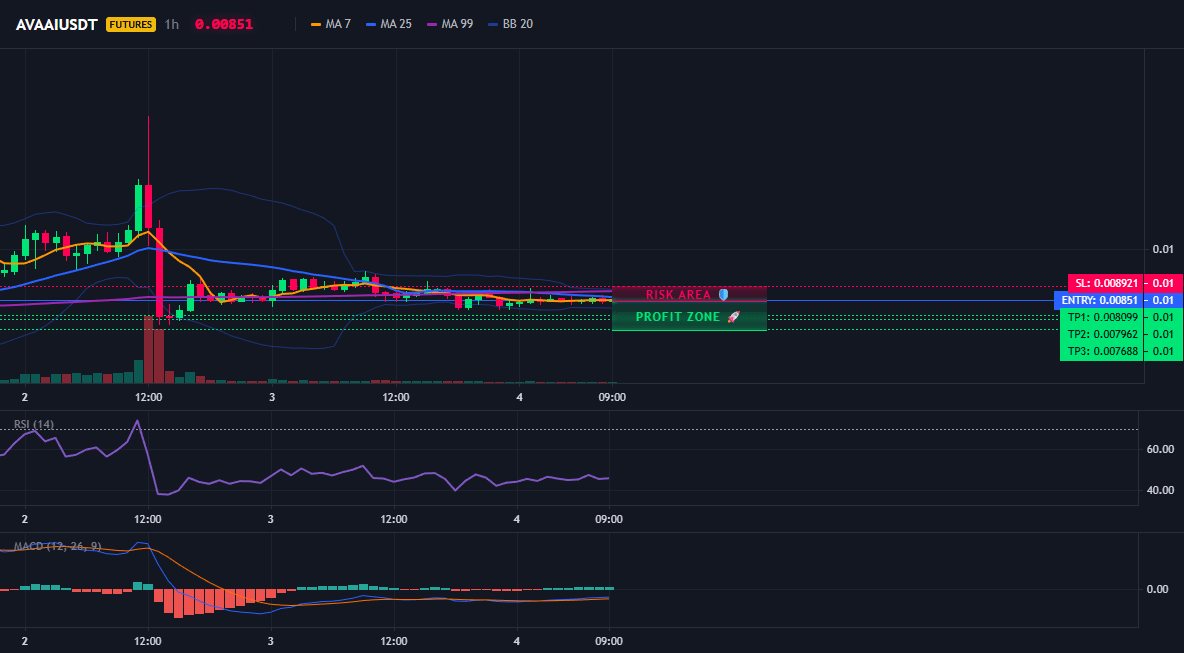Click the purple MA 99 legend swatch

pyautogui.click(x=432, y=24)
